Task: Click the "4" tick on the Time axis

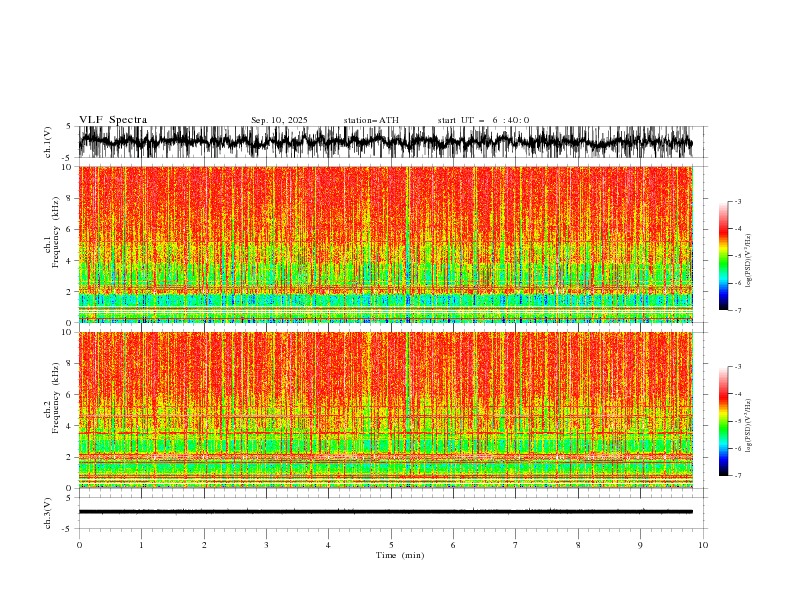Action: point(329,545)
